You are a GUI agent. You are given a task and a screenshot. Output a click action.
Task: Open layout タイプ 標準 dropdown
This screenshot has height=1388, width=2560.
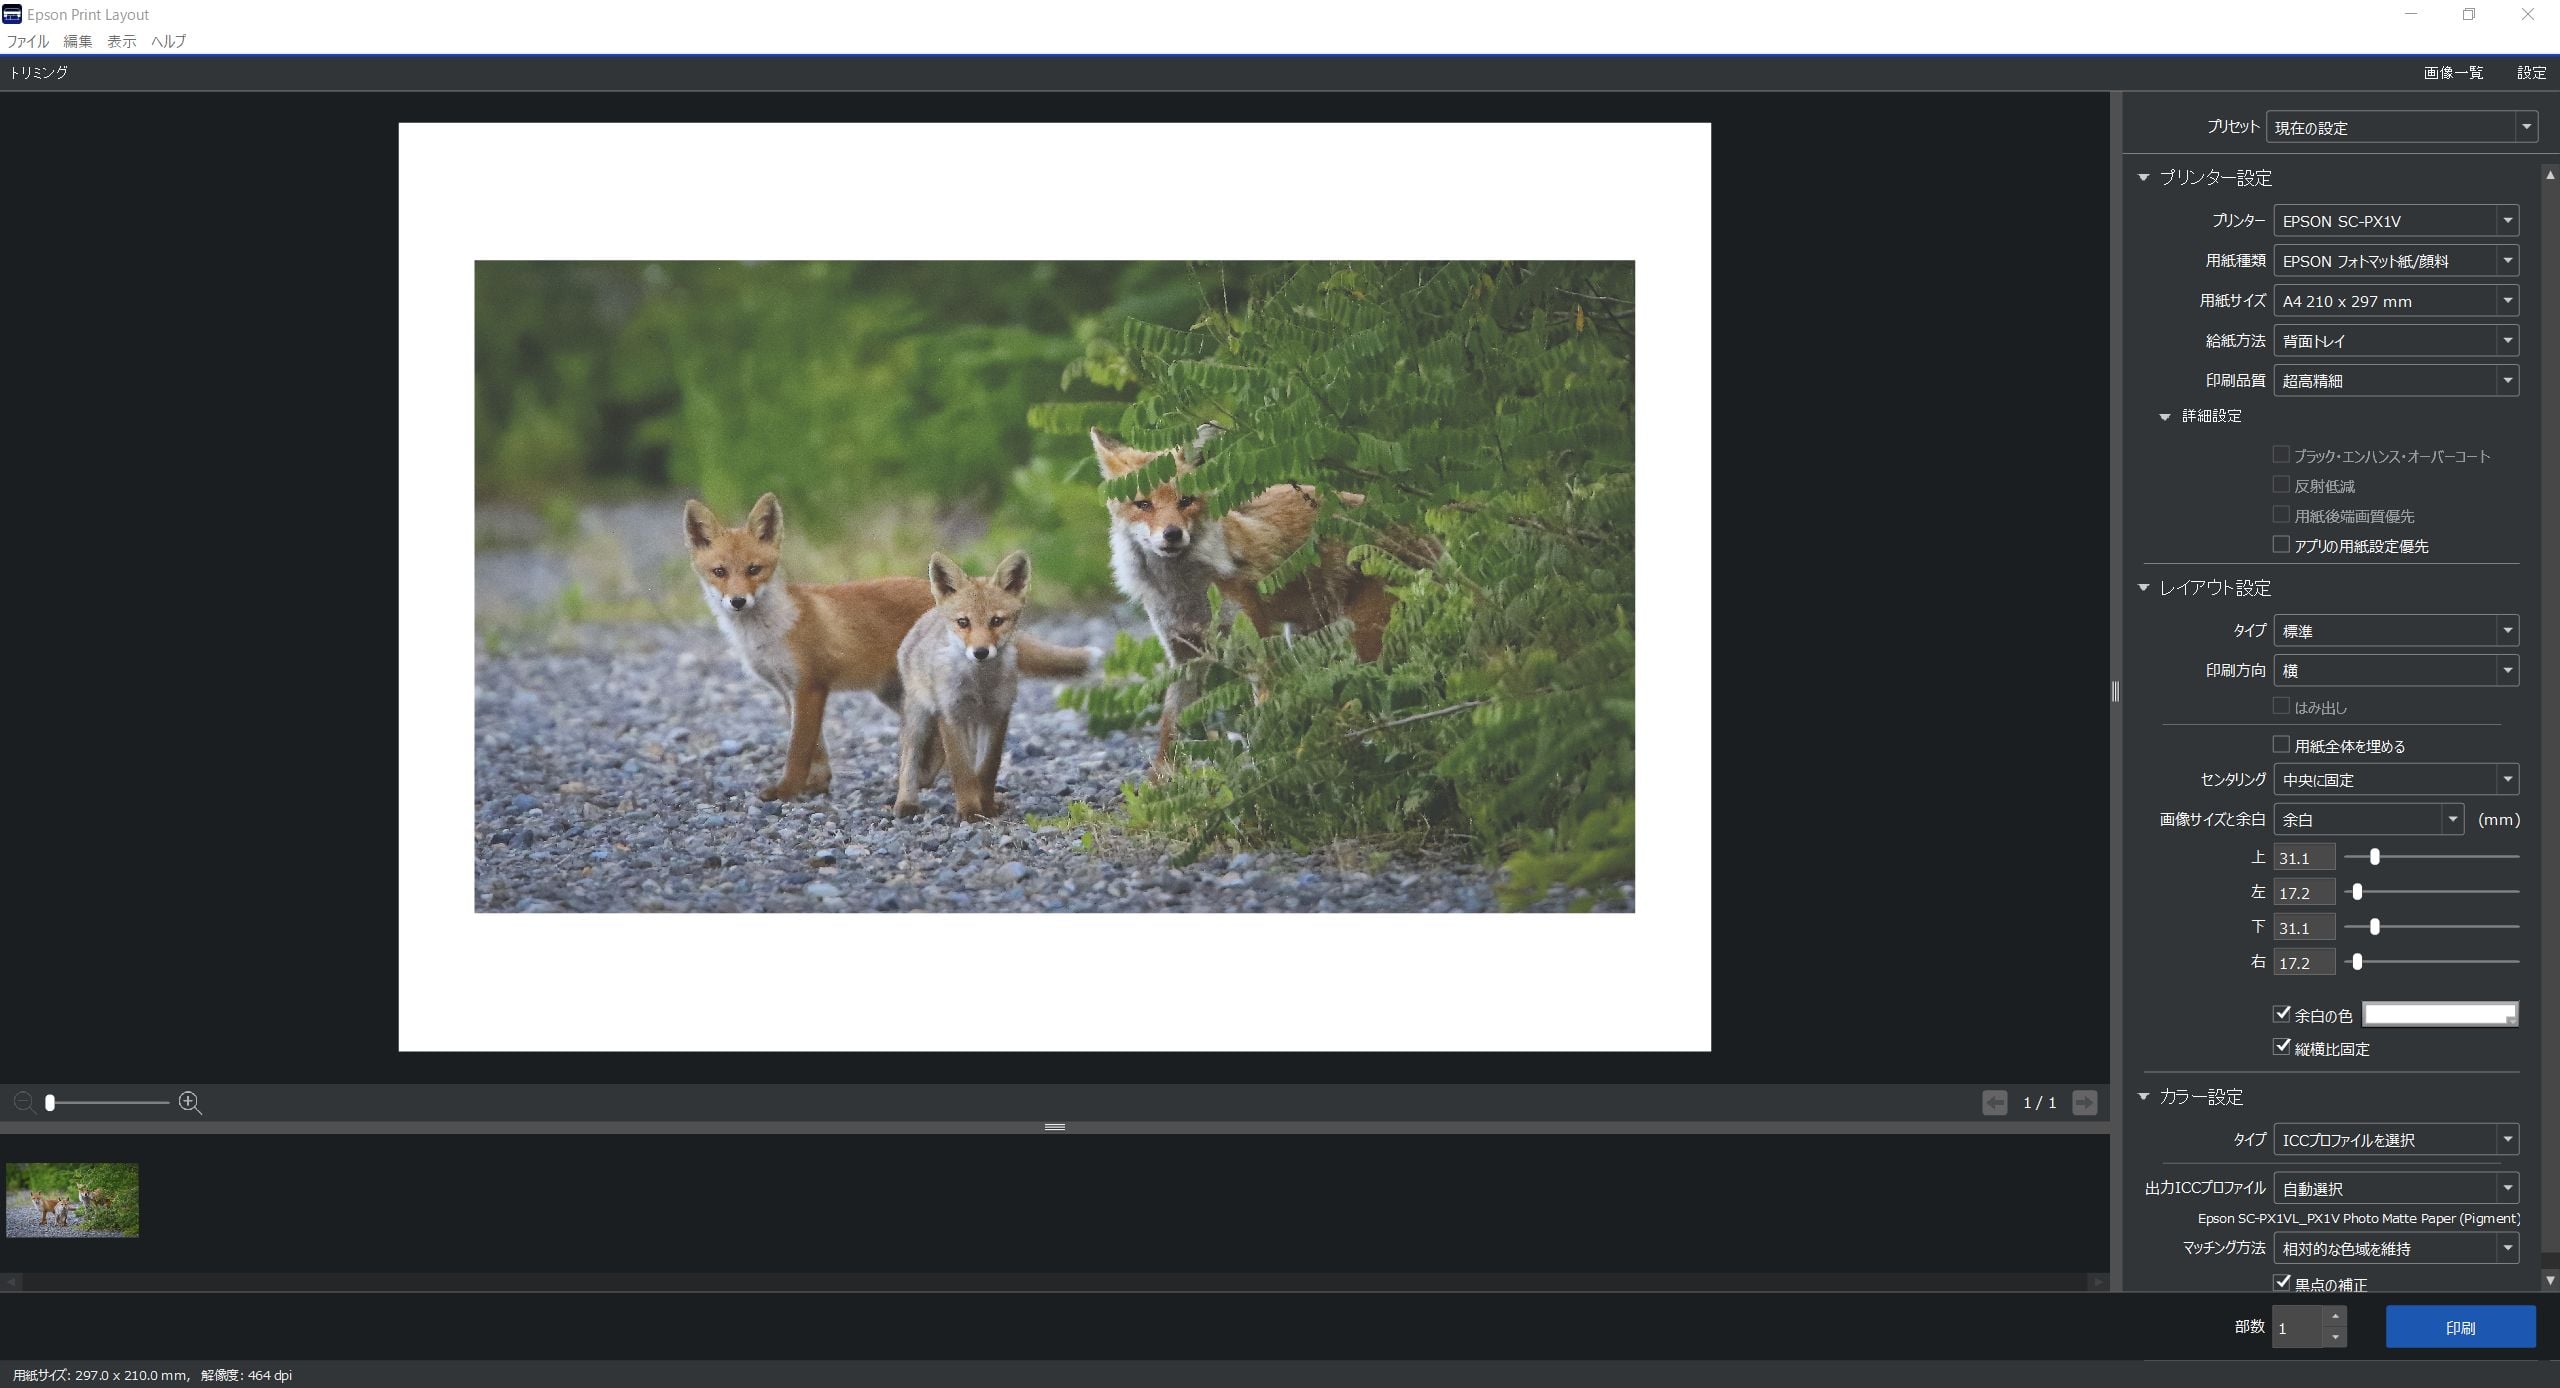click(2396, 631)
